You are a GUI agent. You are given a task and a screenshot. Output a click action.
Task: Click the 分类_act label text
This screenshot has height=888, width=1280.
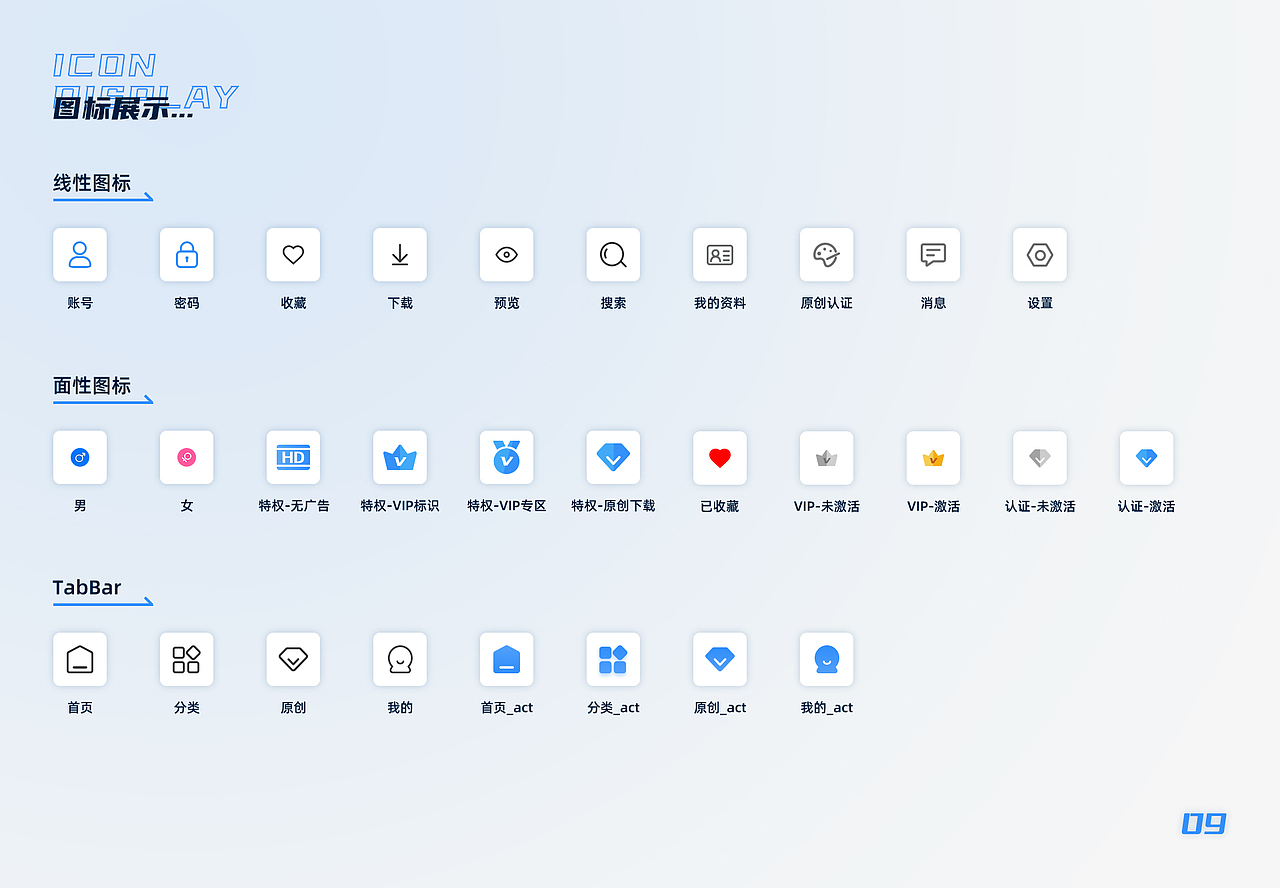[613, 708]
